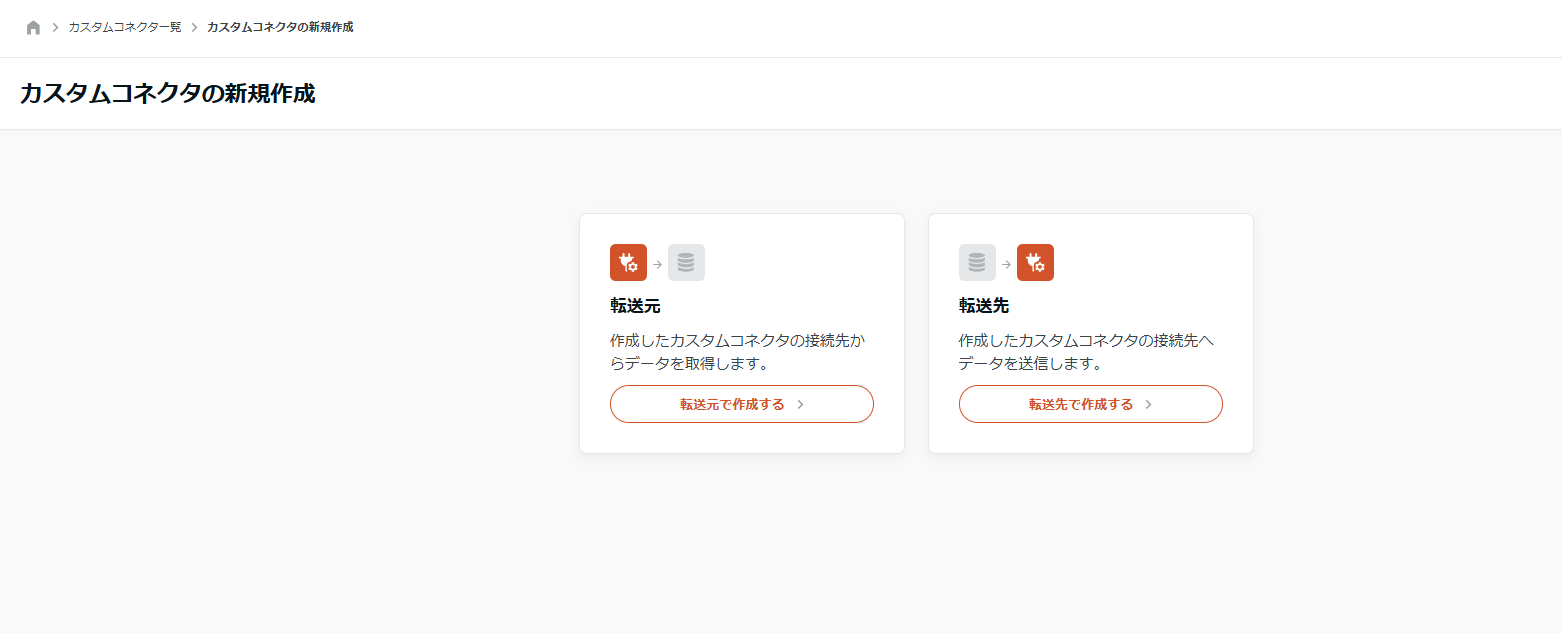
Task: Click orange connector plug icon in 転送元 card
Action: (x=628, y=263)
